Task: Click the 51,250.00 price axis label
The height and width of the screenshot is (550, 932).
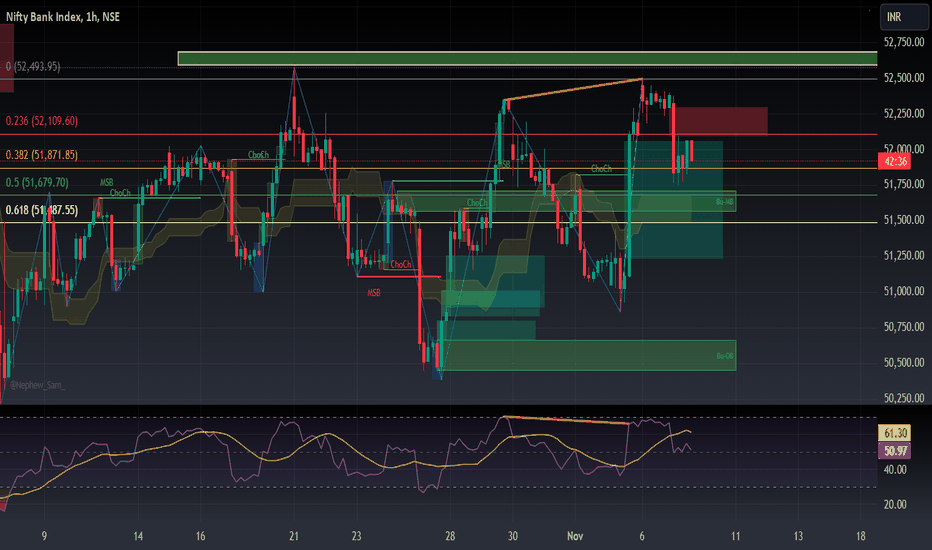Action: coord(903,256)
